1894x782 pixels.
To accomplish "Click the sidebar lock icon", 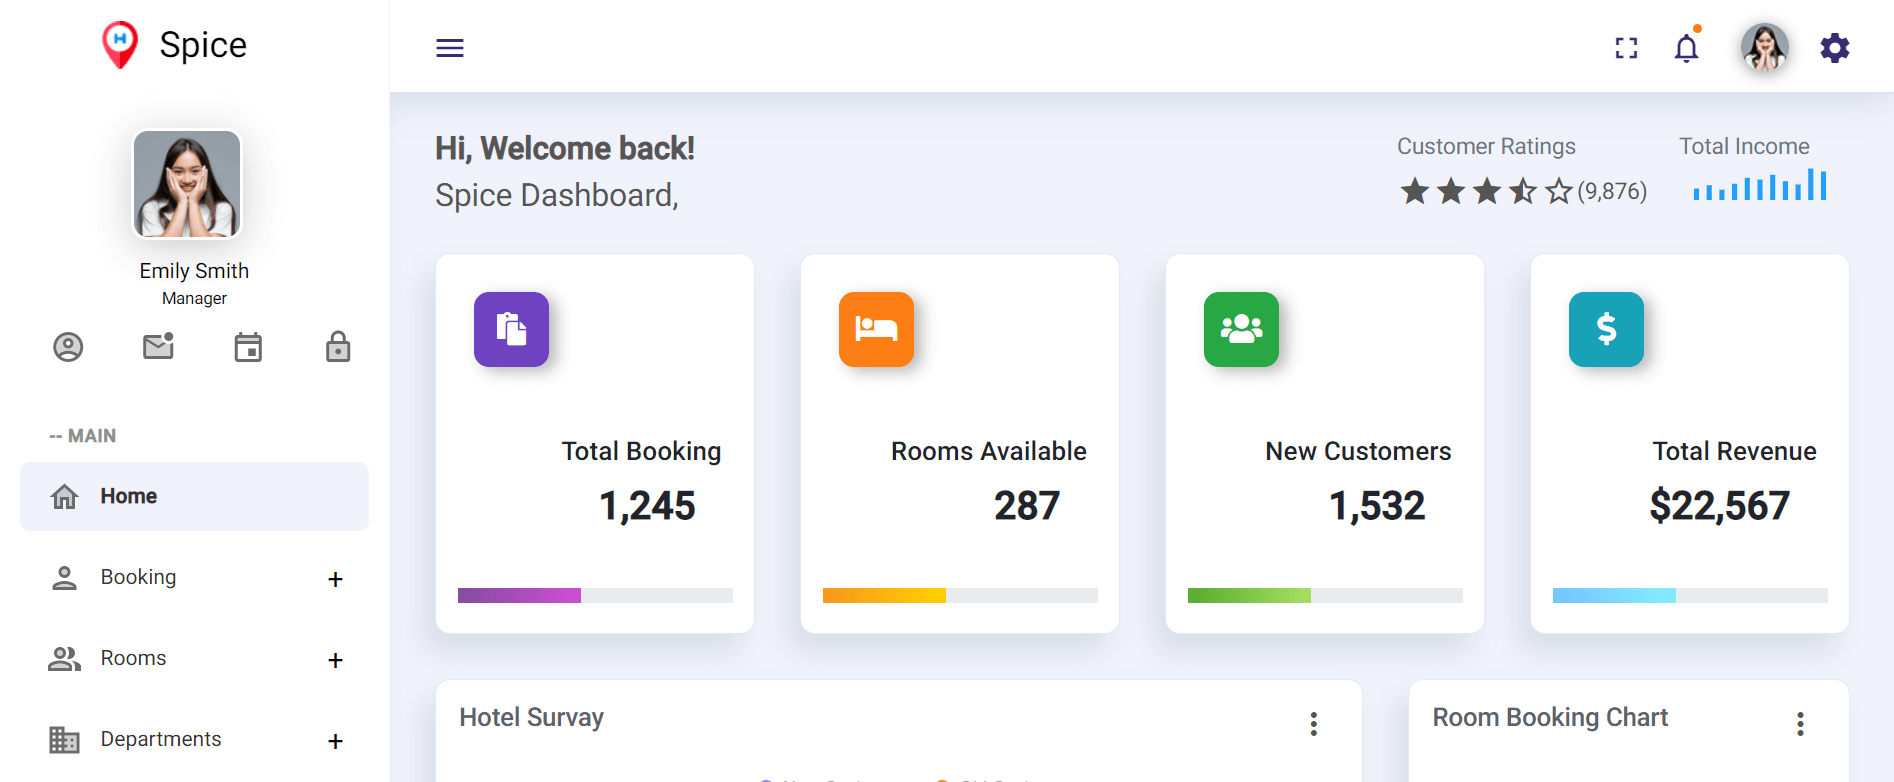I will pos(338,346).
